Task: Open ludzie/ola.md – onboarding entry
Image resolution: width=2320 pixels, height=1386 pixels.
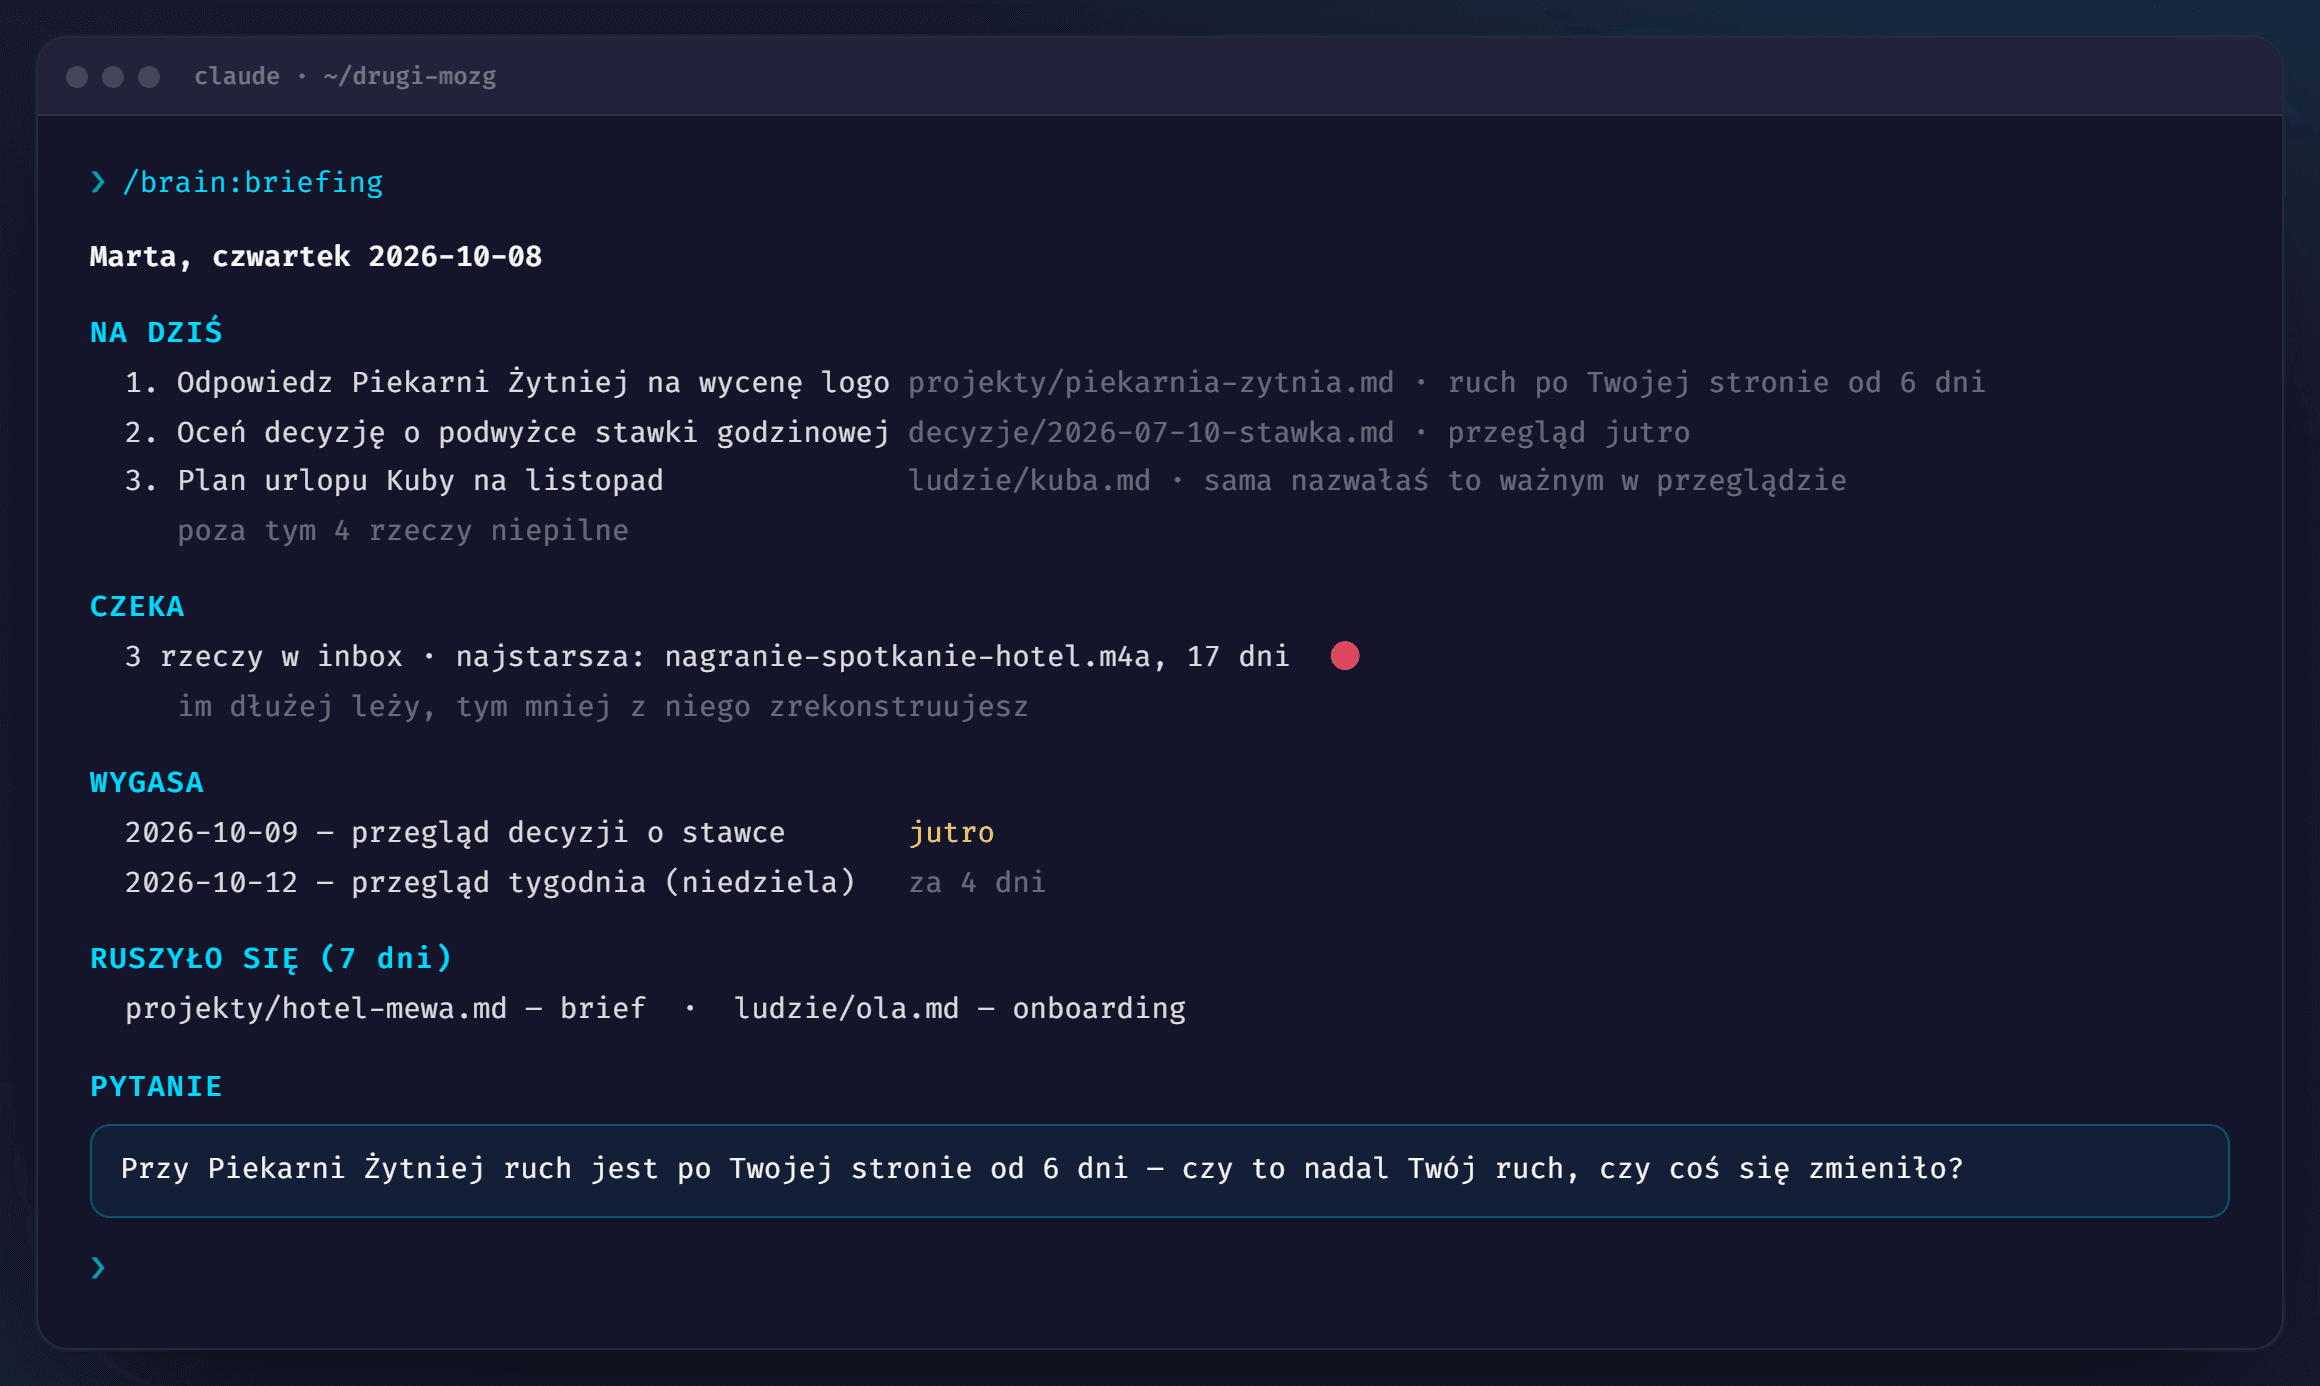Action: (960, 1009)
